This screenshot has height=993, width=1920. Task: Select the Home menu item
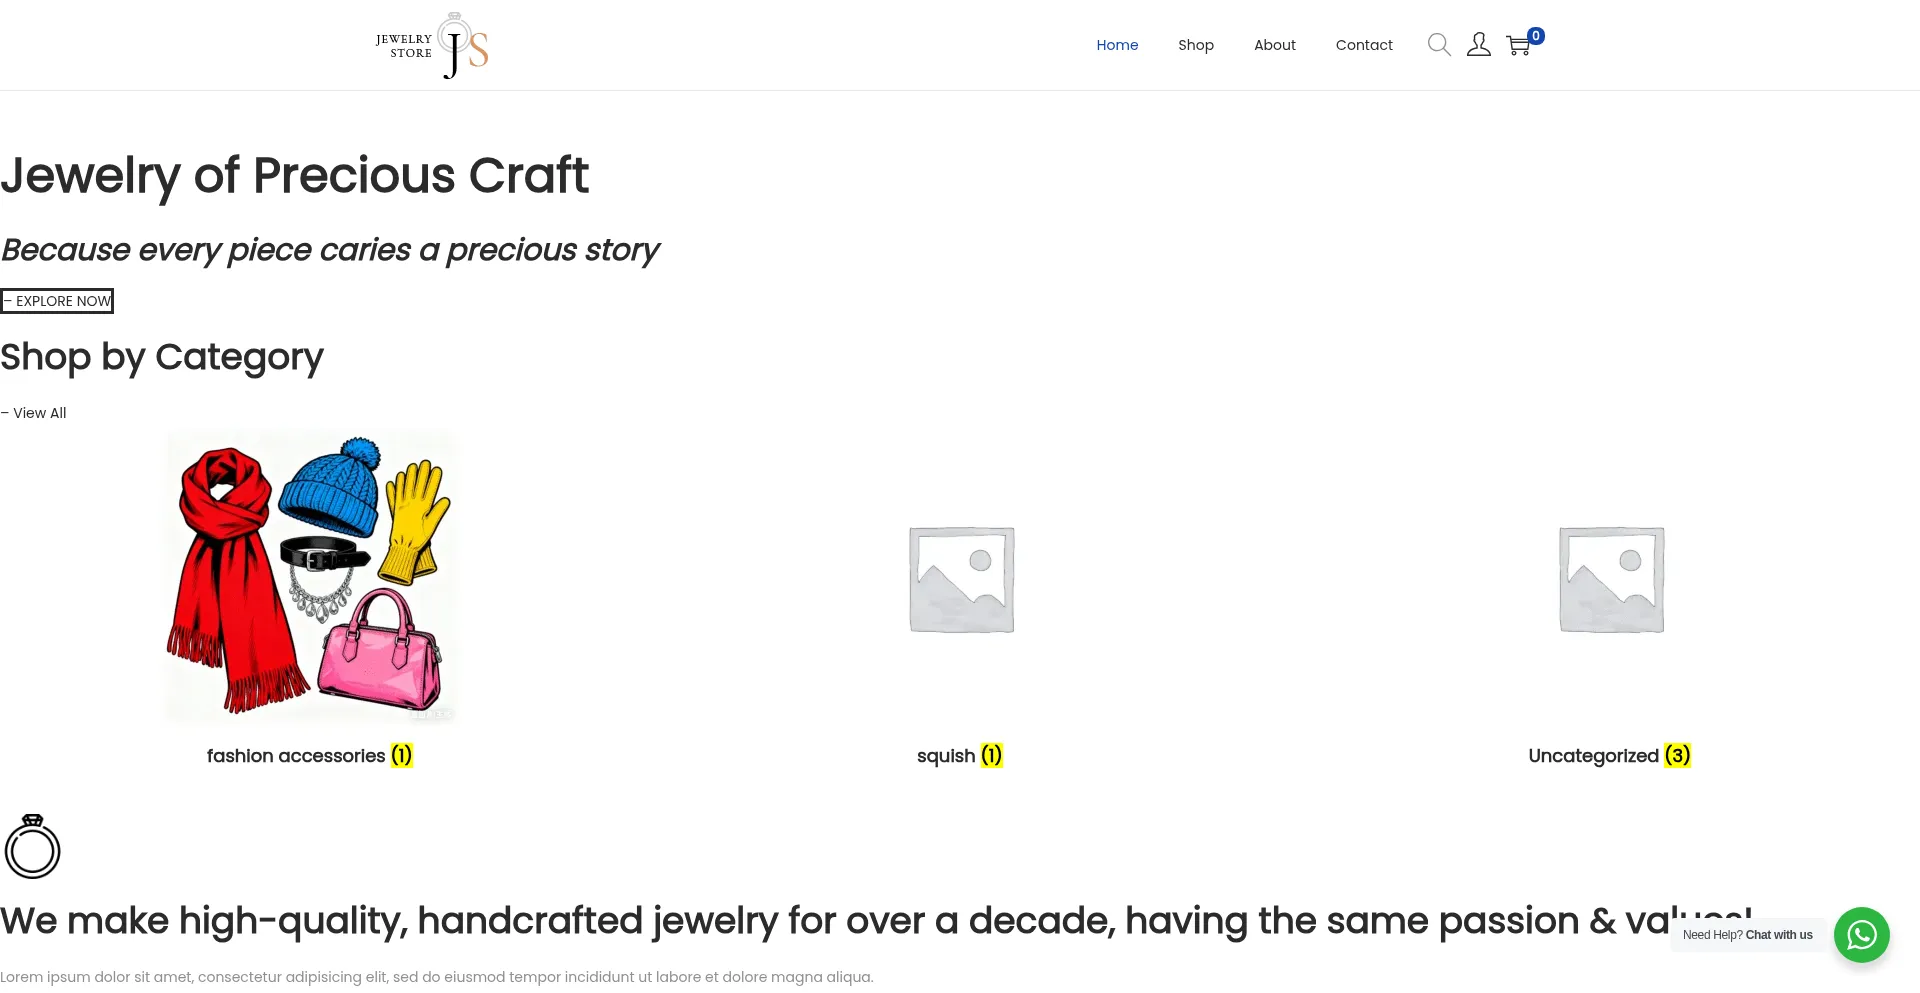[x=1117, y=44]
